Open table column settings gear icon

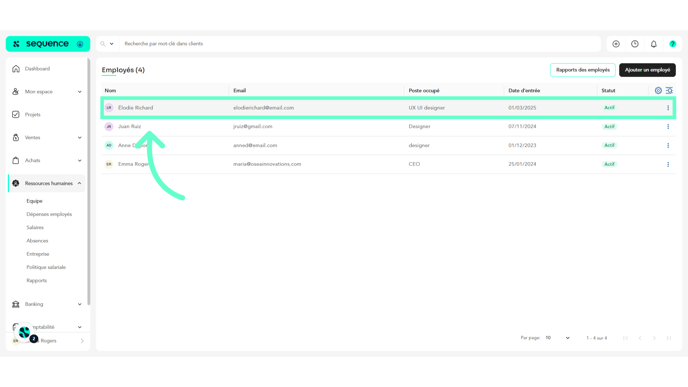(658, 90)
